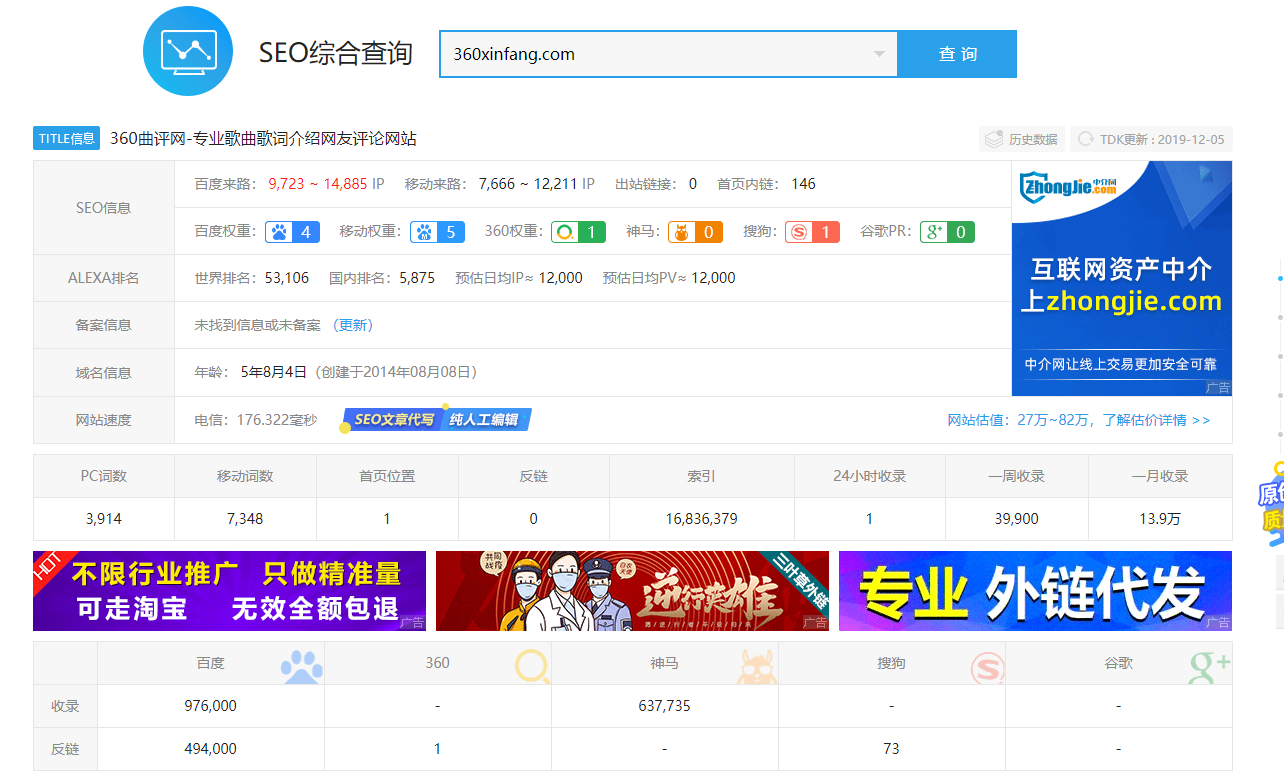
Task: Click 首页位置 value 1
Action: (387, 519)
